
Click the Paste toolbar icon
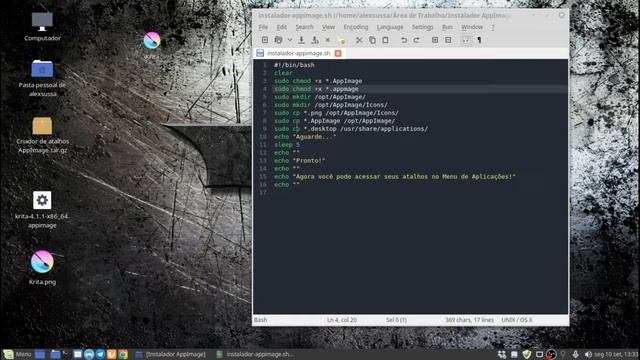pyautogui.click(x=385, y=40)
